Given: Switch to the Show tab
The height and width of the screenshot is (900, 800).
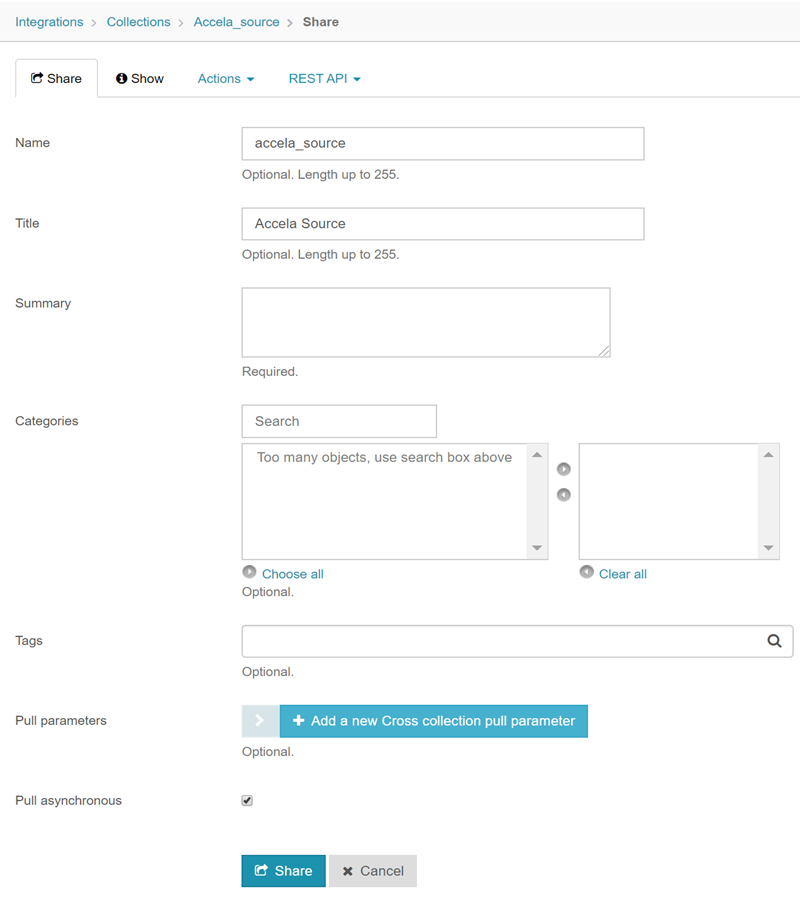Looking at the screenshot, I should (139, 79).
